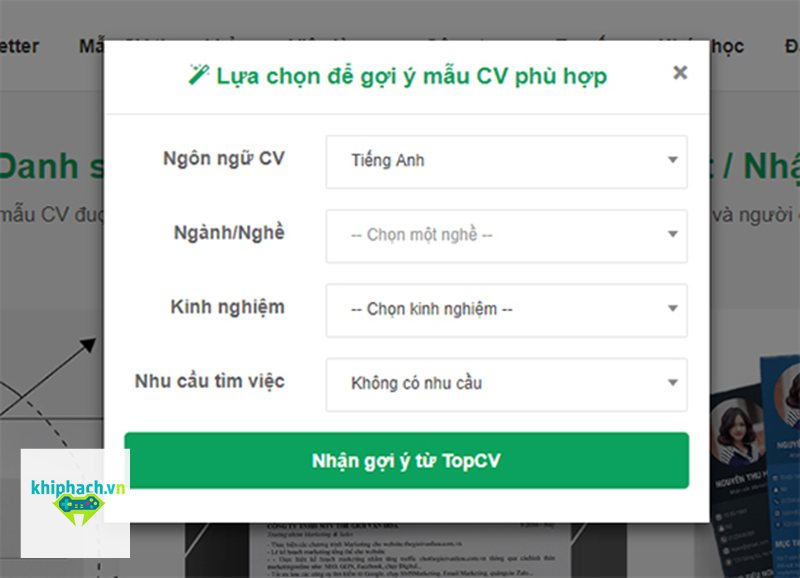This screenshot has width=800, height=578.
Task: Open the Nhu cầu tìm việc dropdown
Action: [507, 385]
